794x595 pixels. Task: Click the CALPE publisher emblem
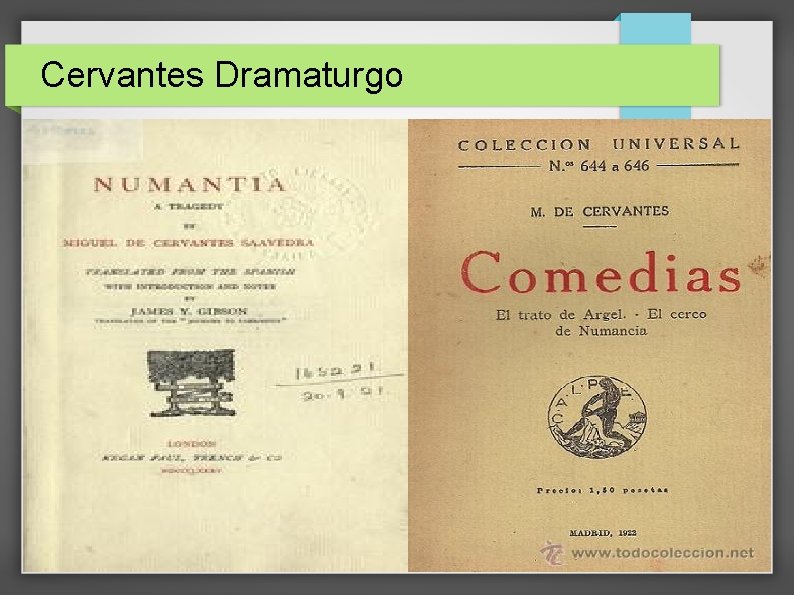[598, 416]
